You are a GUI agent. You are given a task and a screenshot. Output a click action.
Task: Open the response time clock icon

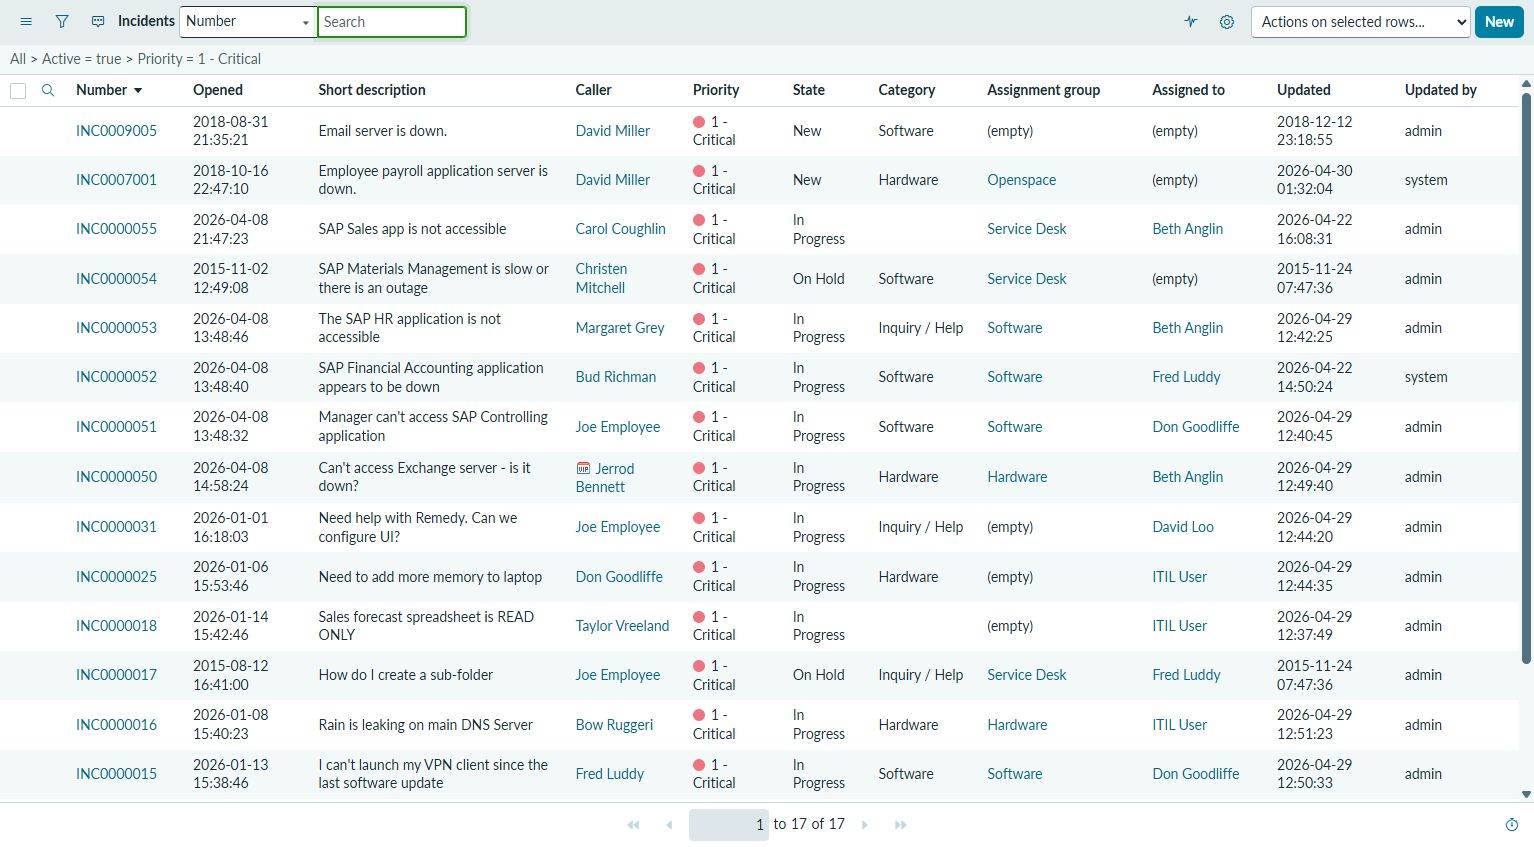1512,825
